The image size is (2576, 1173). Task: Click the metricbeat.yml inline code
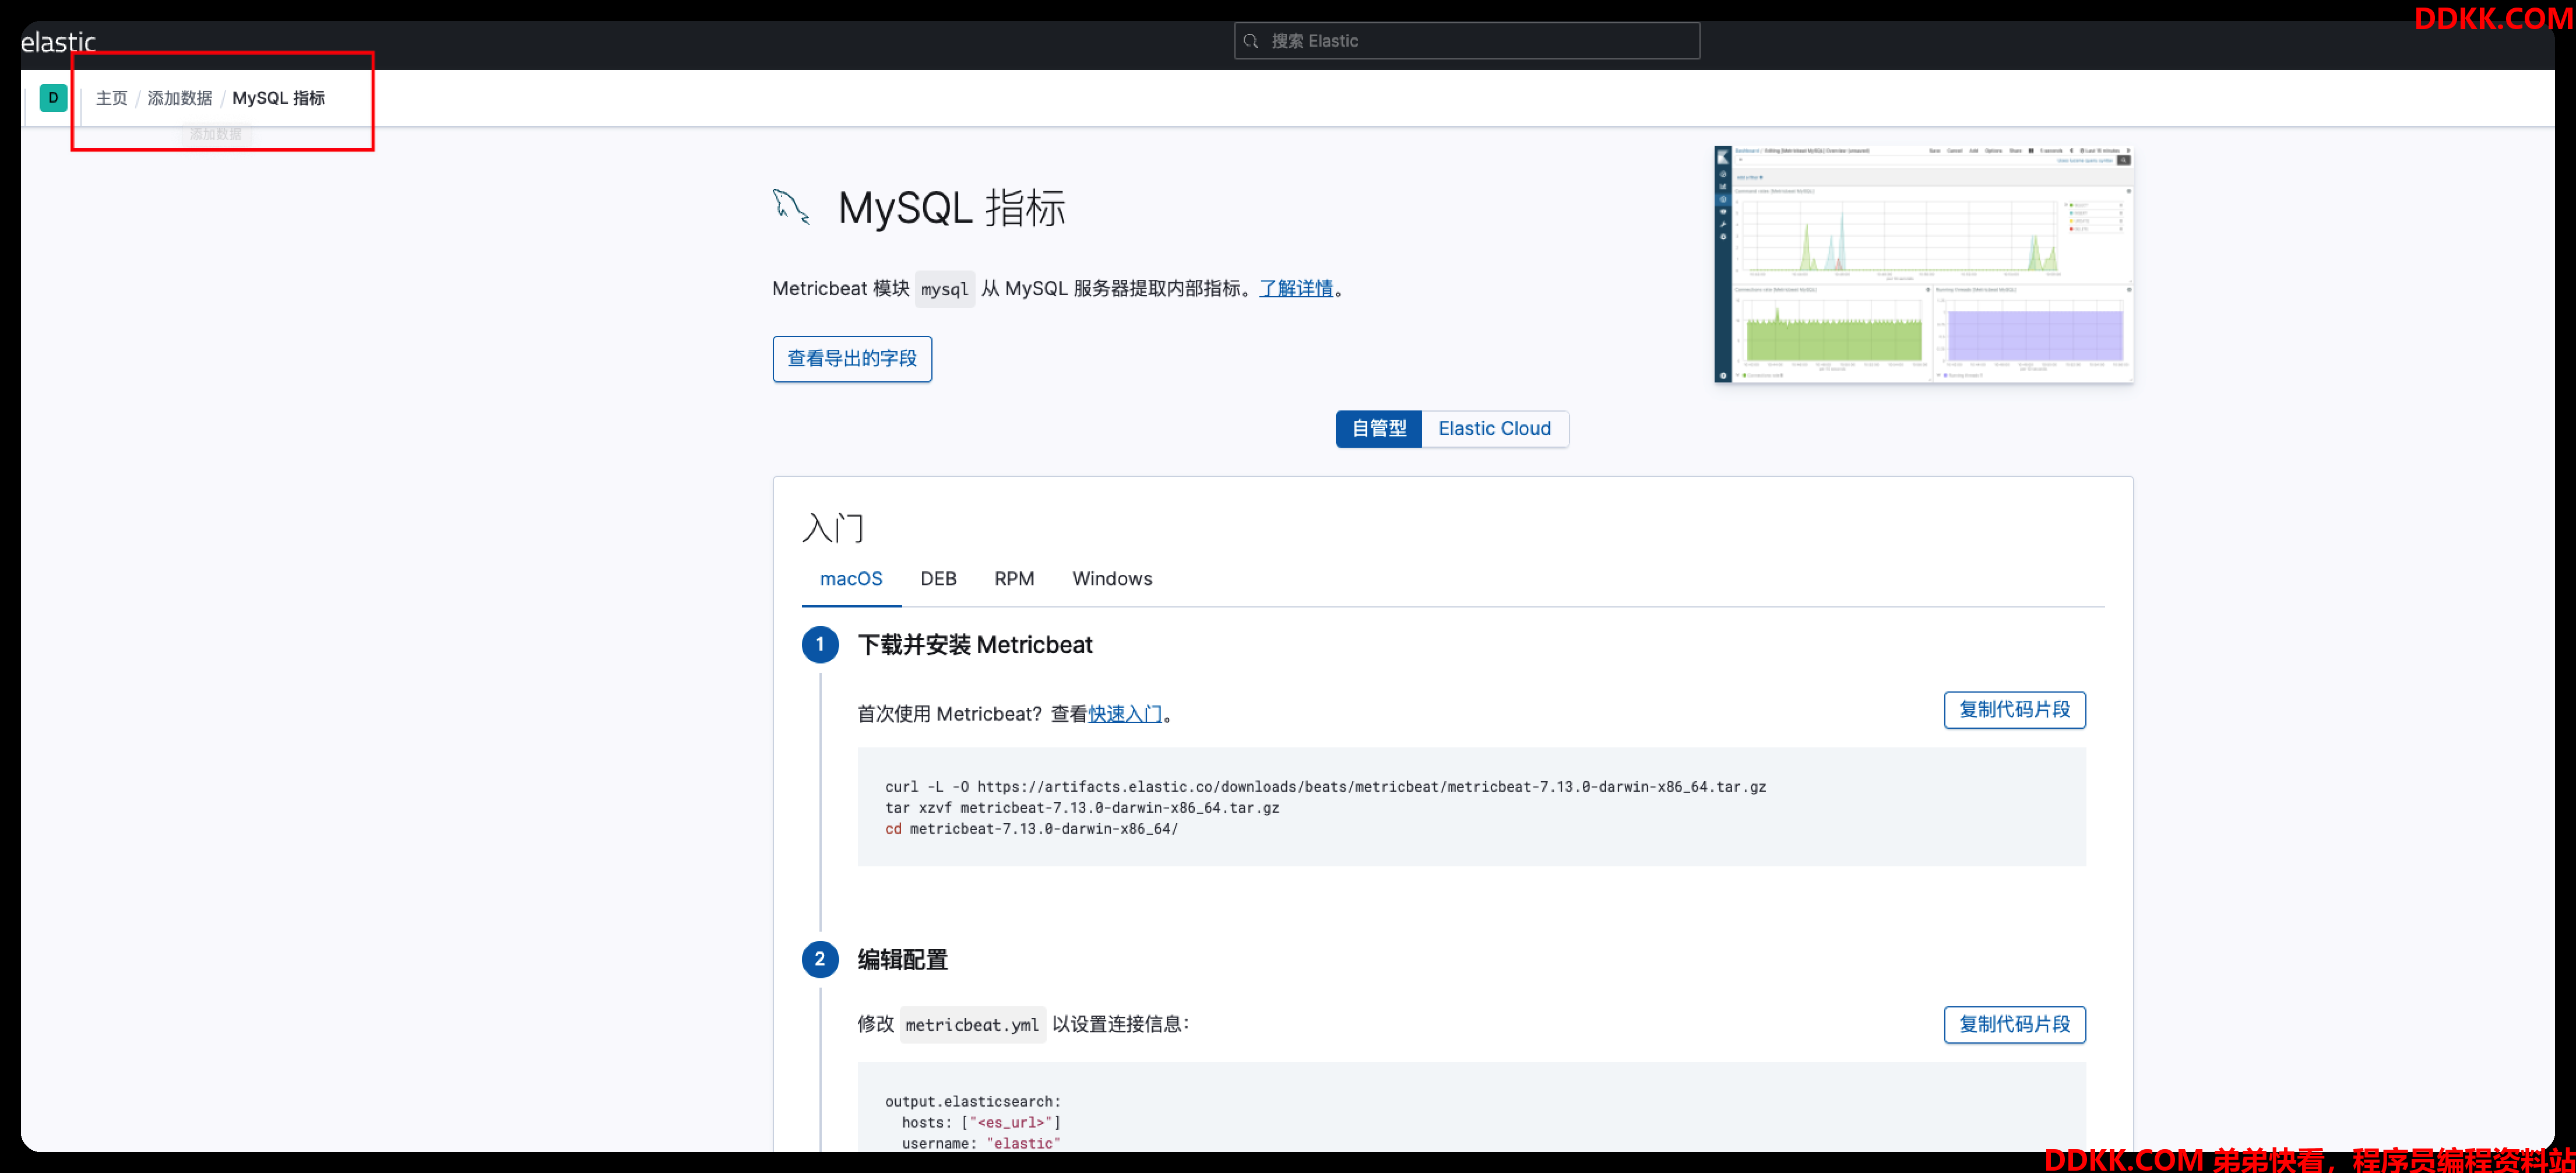pos(972,1025)
